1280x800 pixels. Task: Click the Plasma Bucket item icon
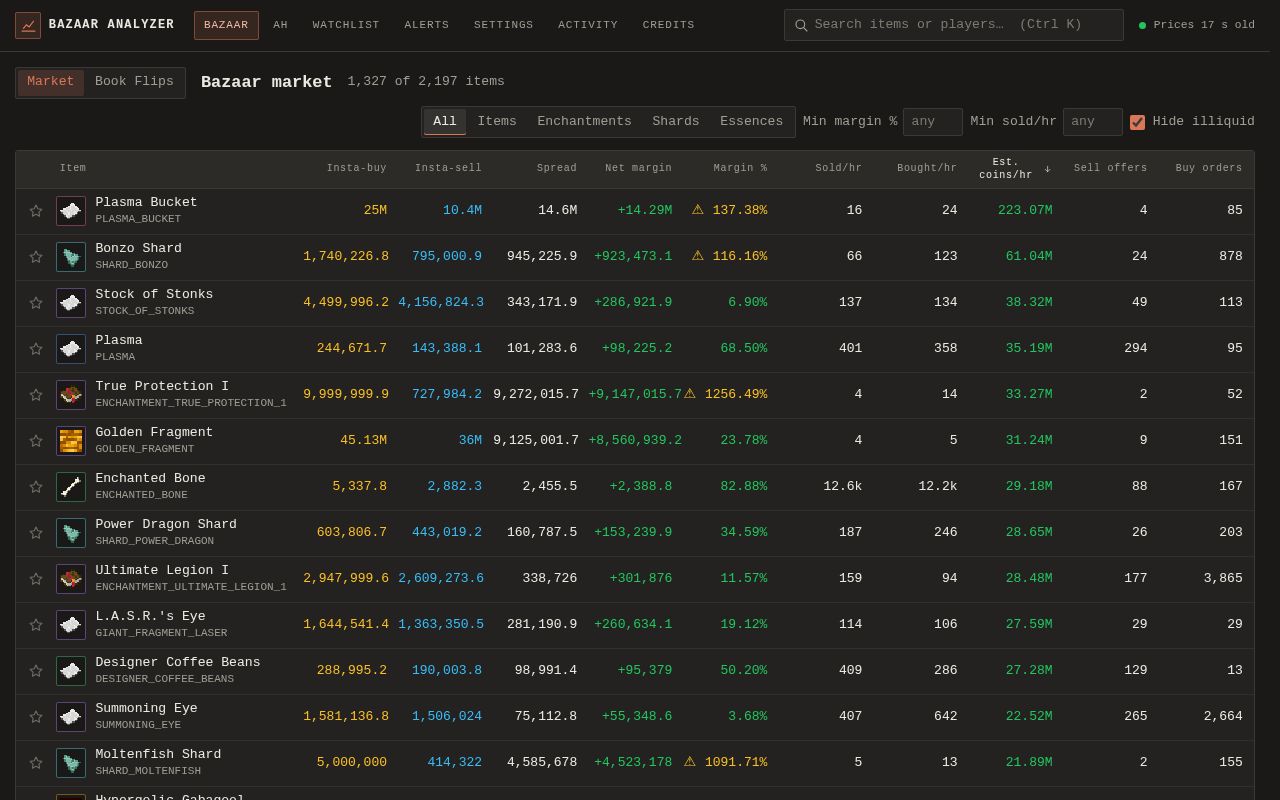(x=71, y=211)
